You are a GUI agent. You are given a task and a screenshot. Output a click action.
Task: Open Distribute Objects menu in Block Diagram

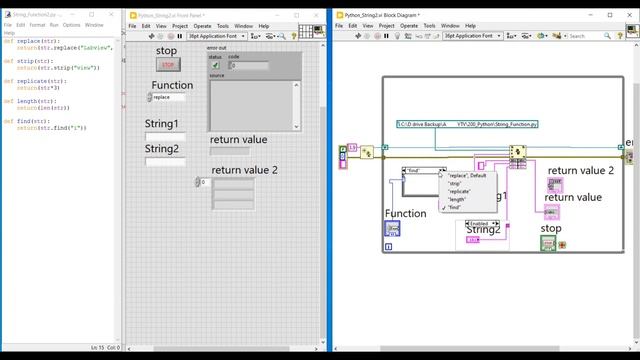click(526, 36)
